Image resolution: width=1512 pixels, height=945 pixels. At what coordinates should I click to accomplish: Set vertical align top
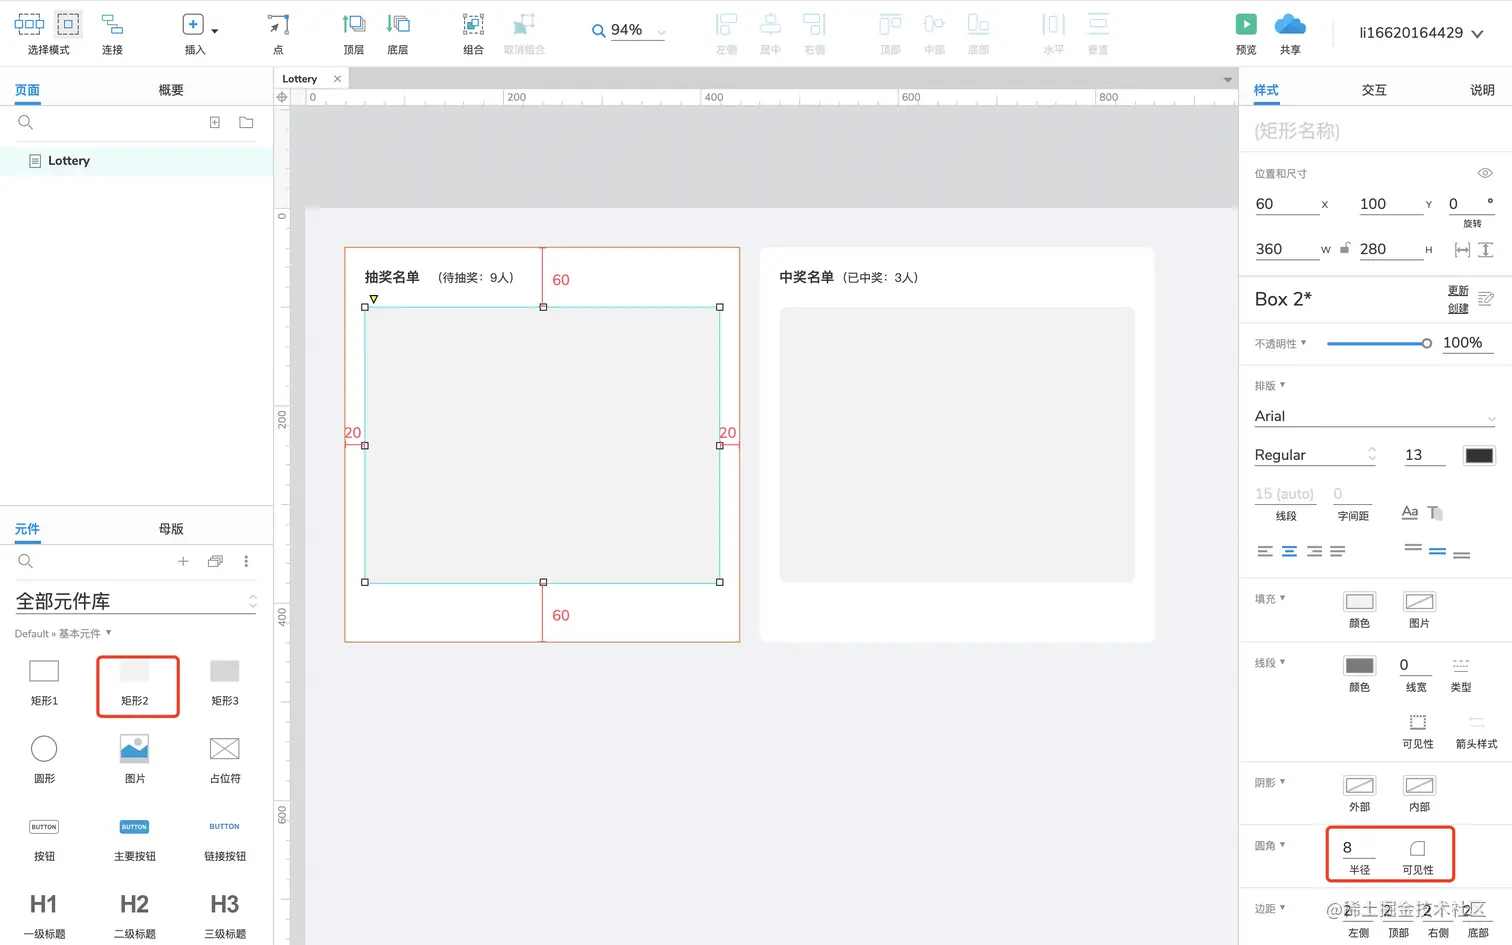tap(1413, 548)
